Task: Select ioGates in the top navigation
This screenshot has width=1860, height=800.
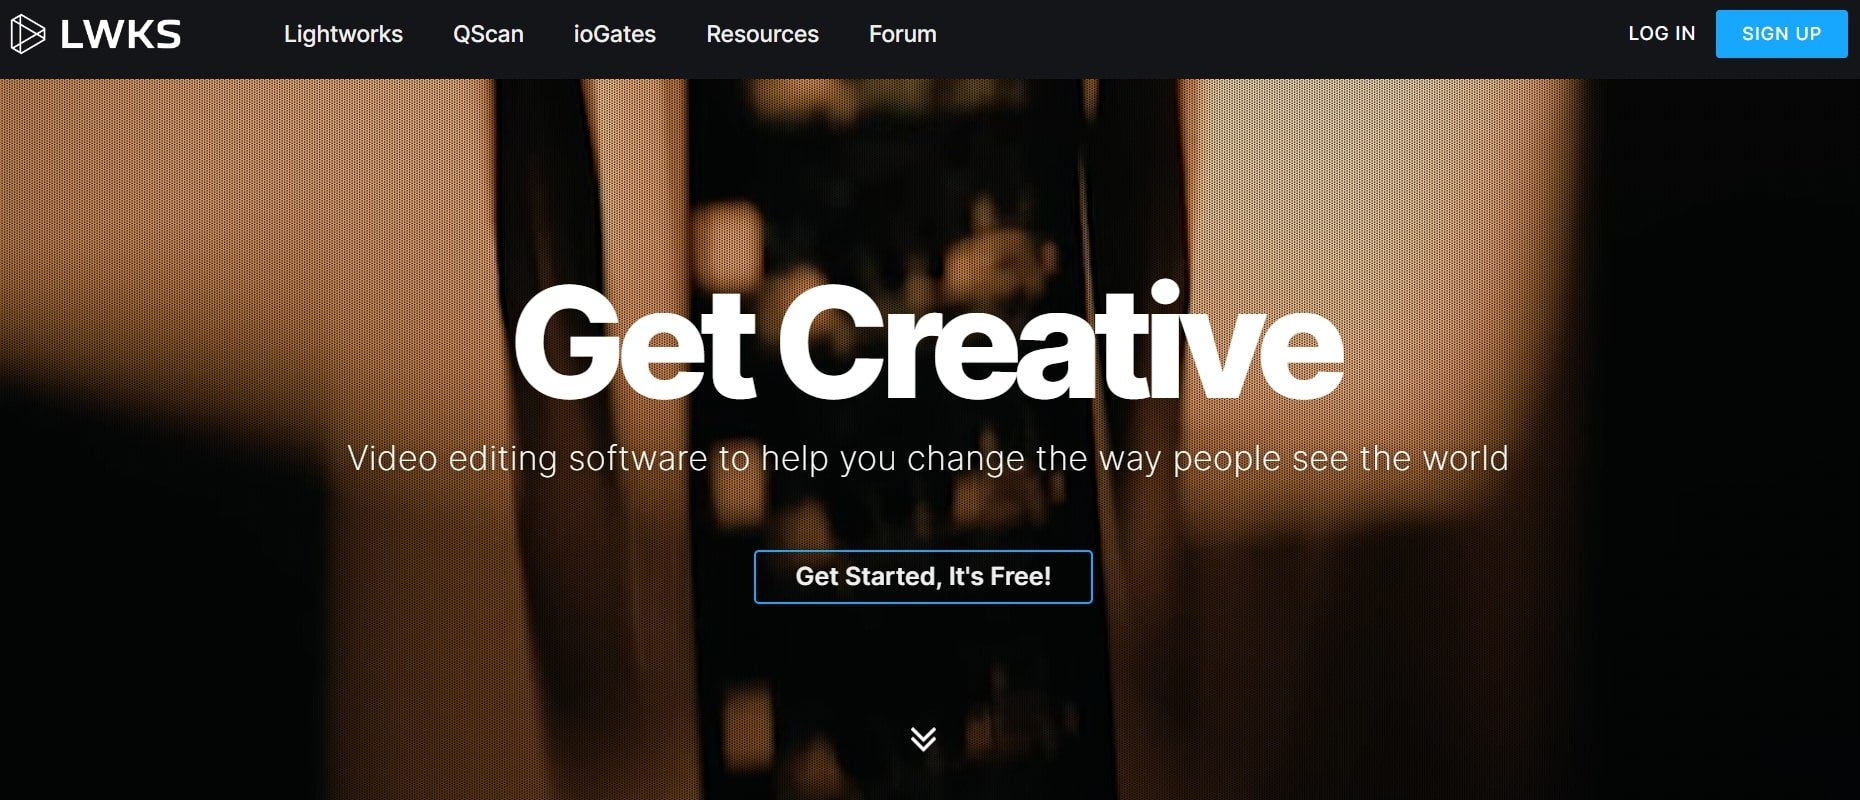Action: pos(614,34)
